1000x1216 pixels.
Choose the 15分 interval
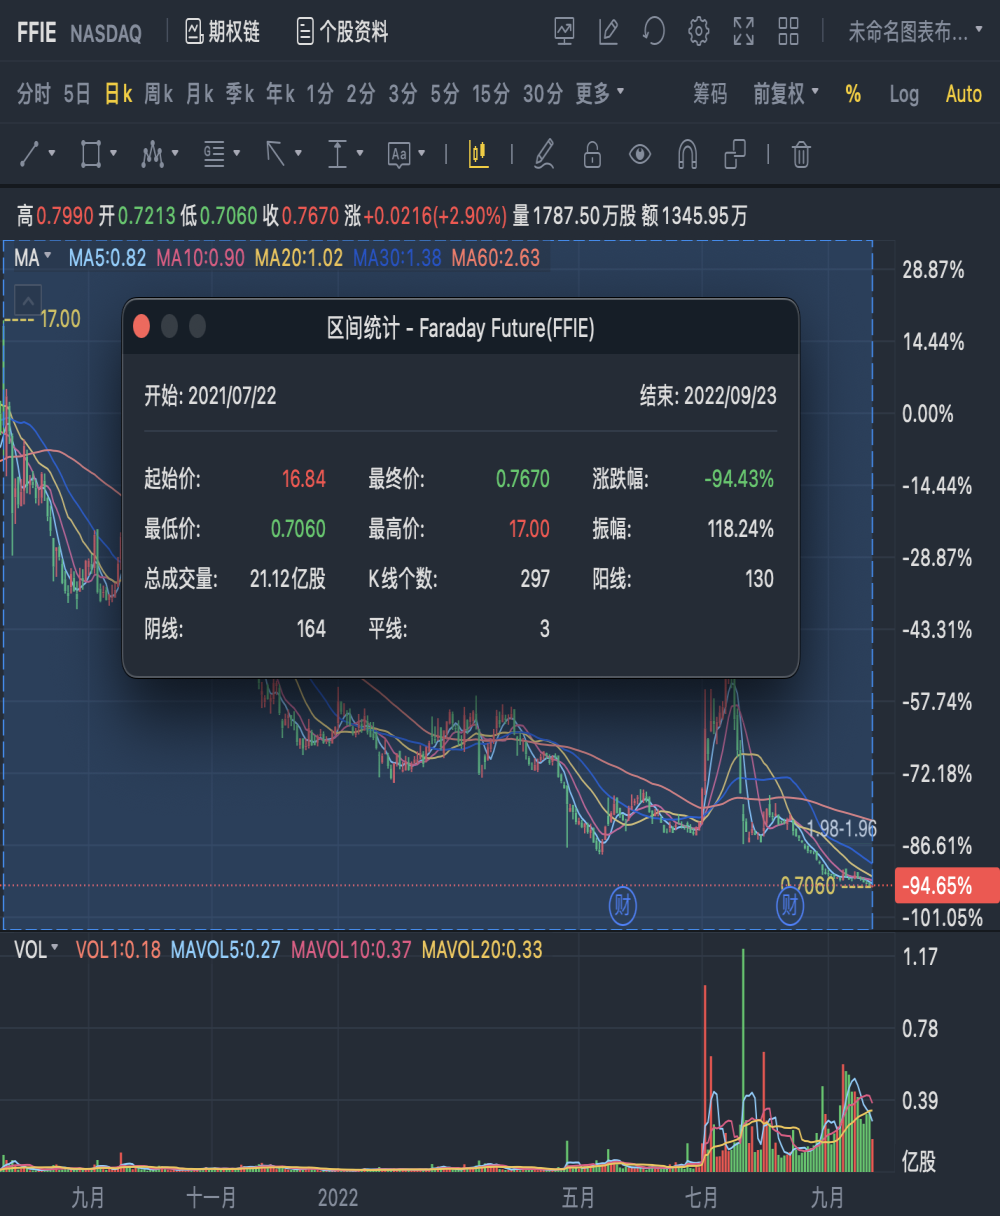(491, 94)
